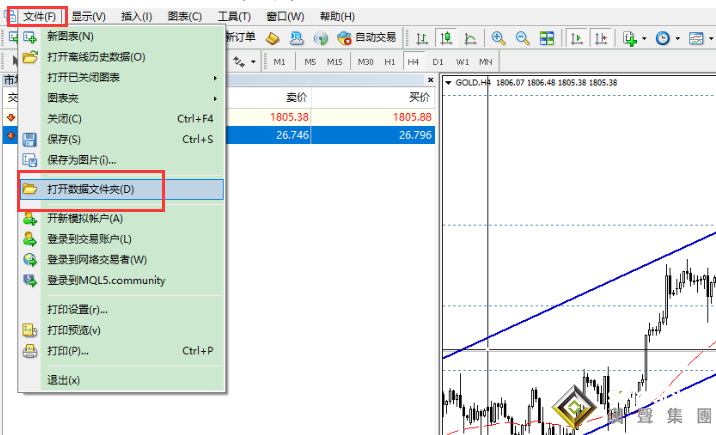The width and height of the screenshot is (716, 435).
Task: Choose 打开数据文件夹(D) menu entry
Action: pyautogui.click(x=121, y=189)
